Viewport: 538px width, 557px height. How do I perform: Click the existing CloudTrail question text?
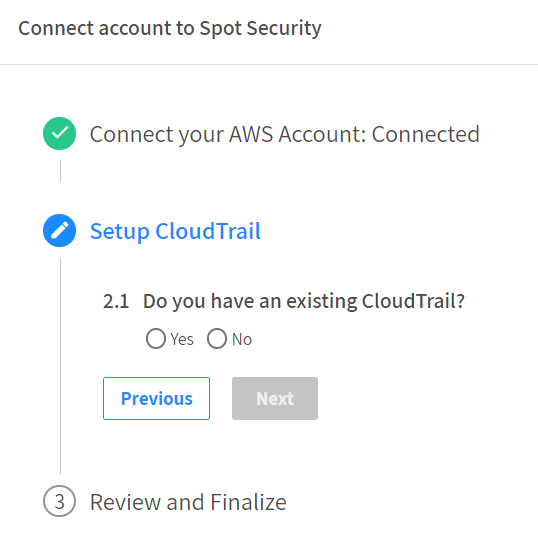pos(304,301)
